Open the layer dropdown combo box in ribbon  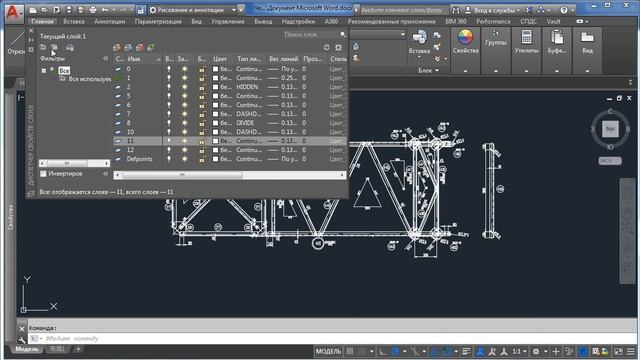click(378, 35)
